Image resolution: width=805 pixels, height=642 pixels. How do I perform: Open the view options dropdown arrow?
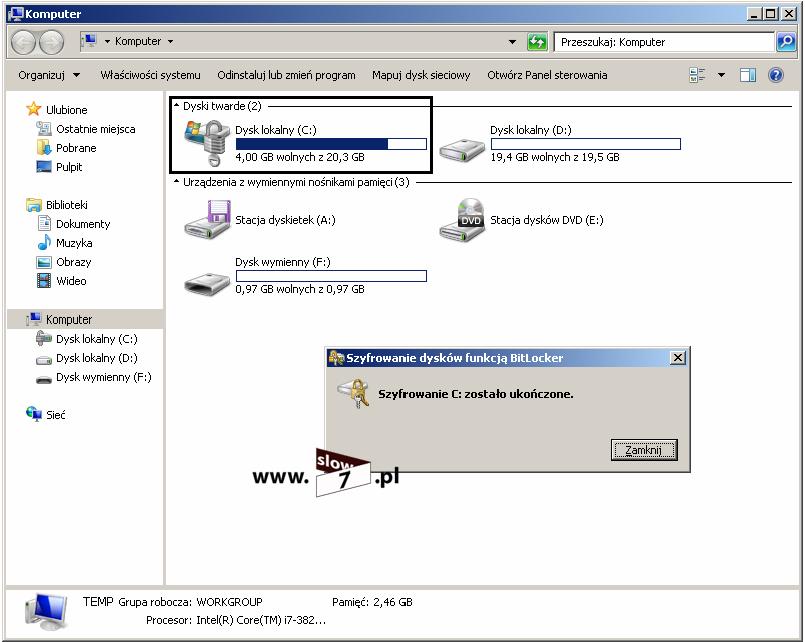(721, 75)
